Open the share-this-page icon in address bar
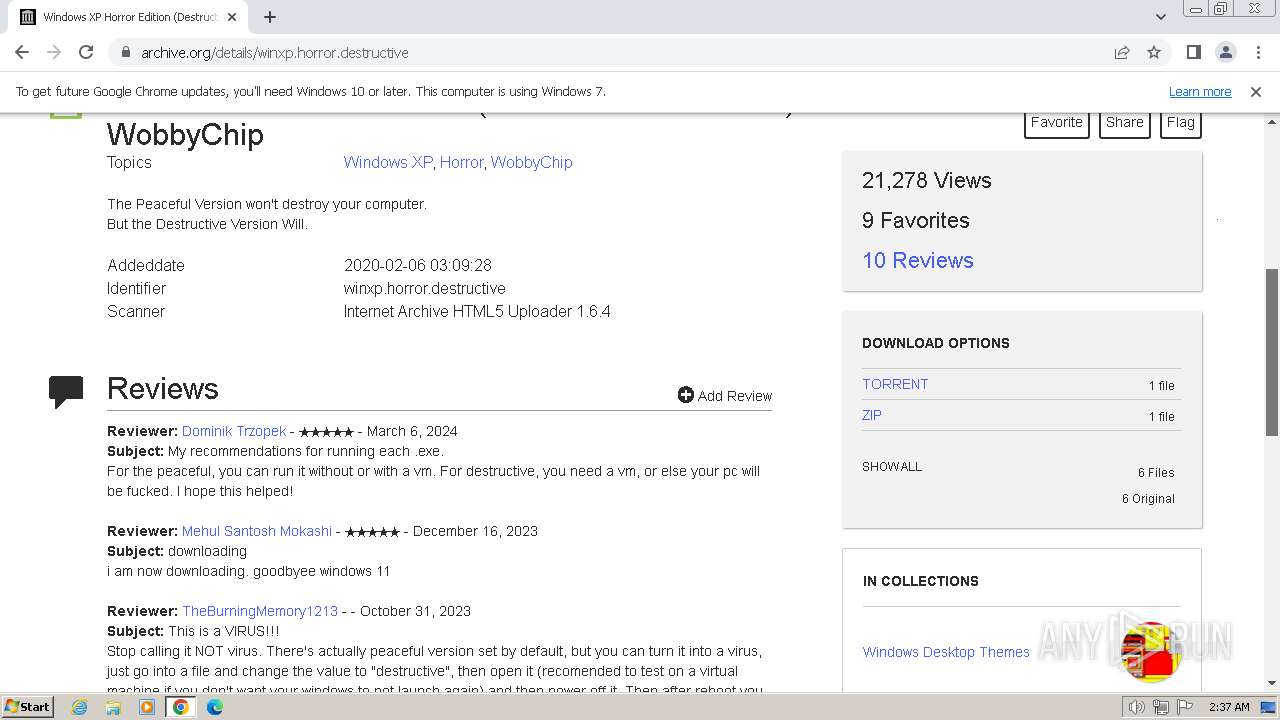1280x720 pixels. 1122,52
